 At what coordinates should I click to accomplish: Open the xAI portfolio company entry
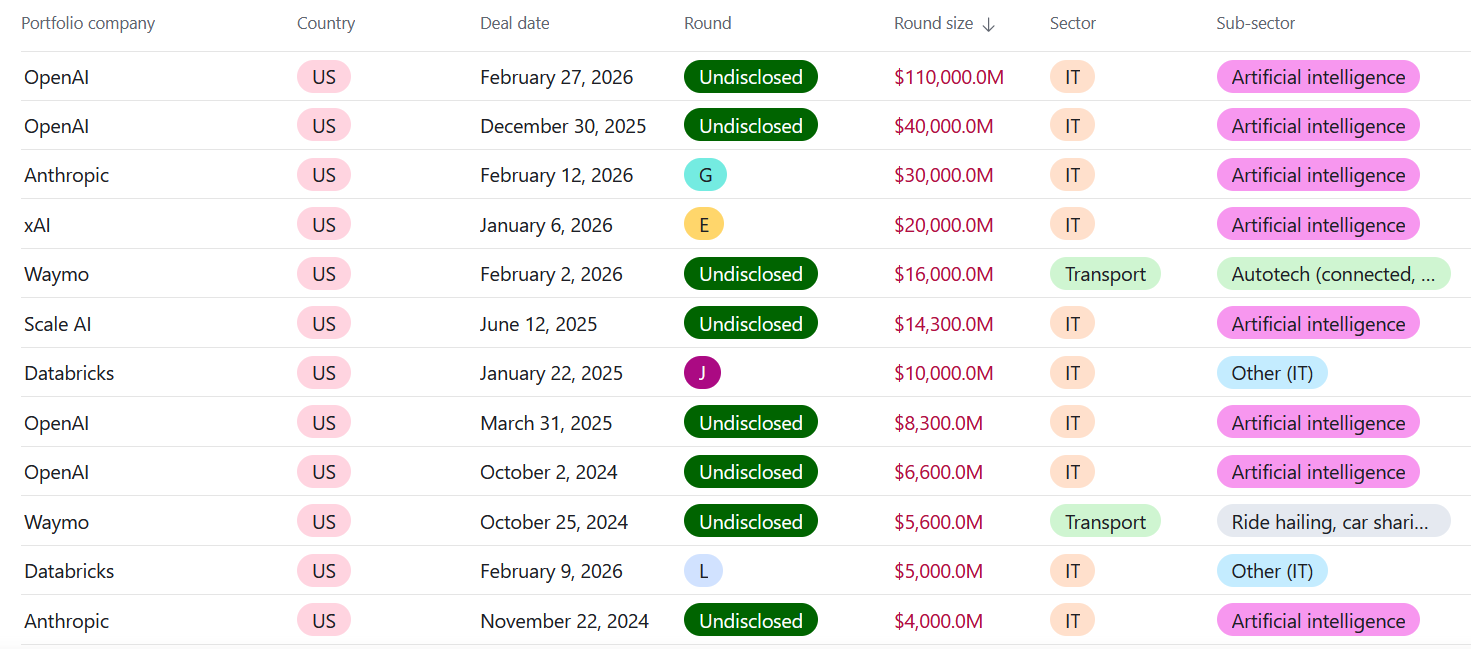tap(37, 225)
